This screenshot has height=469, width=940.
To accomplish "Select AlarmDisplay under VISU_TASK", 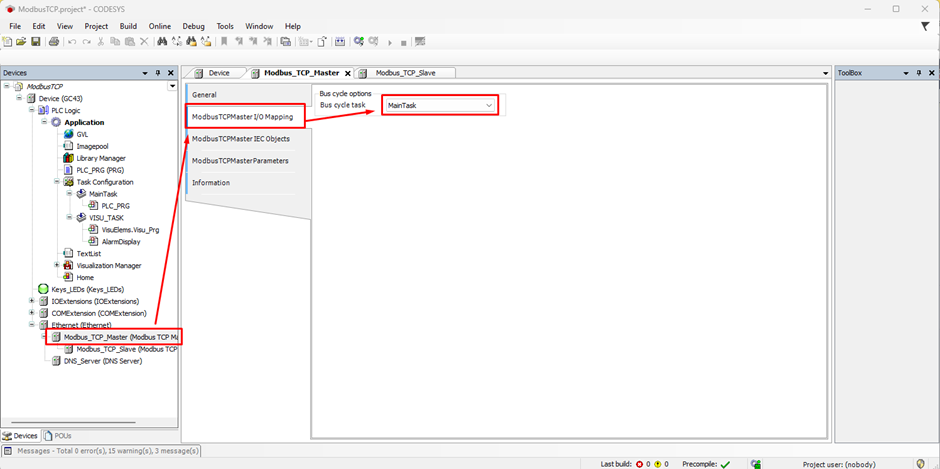I will [x=121, y=242].
